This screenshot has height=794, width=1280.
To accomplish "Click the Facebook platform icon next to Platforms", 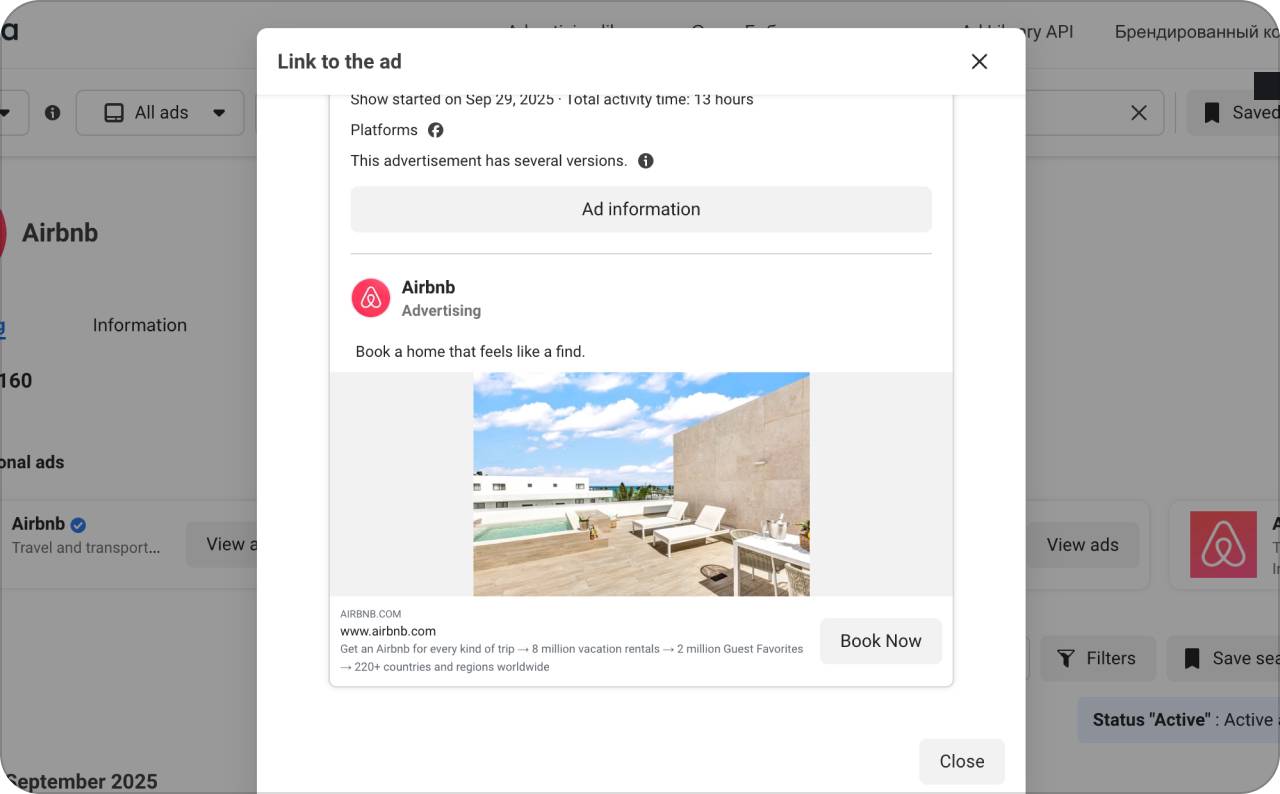I will [434, 130].
